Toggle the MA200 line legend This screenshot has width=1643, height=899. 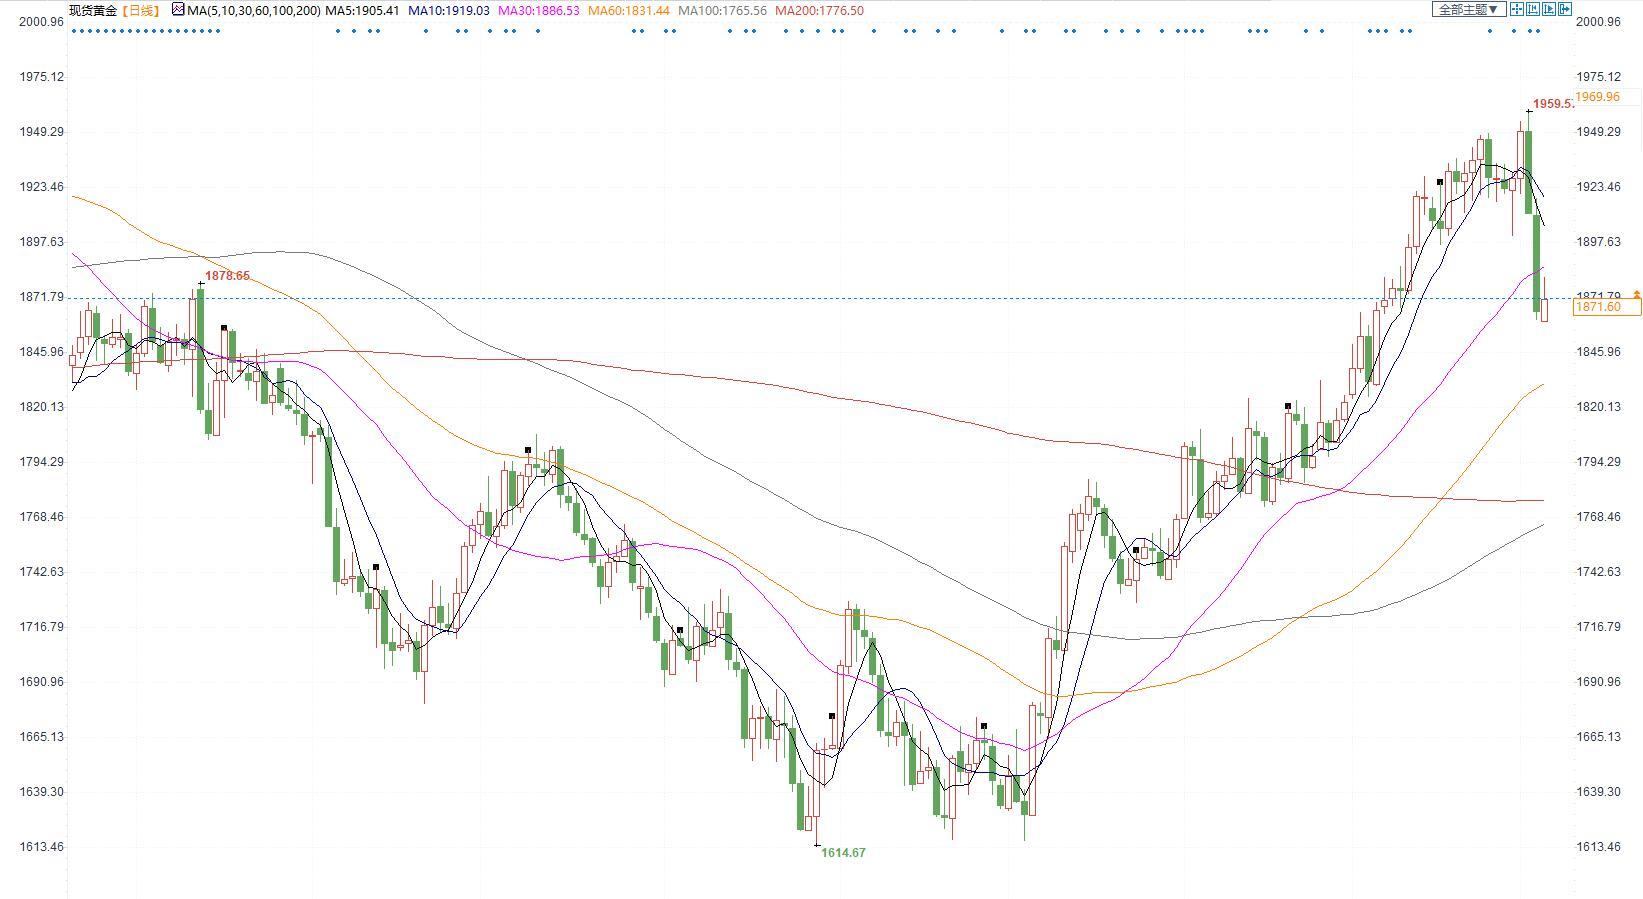click(x=819, y=11)
